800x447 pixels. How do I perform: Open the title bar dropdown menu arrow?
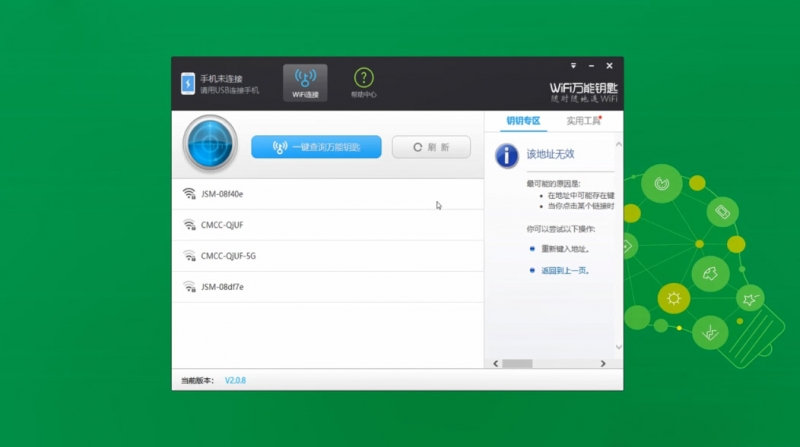click(573, 66)
